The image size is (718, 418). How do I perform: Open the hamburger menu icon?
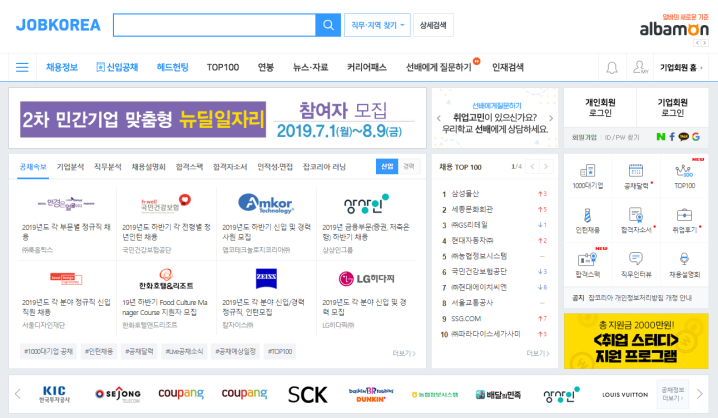[x=22, y=67]
